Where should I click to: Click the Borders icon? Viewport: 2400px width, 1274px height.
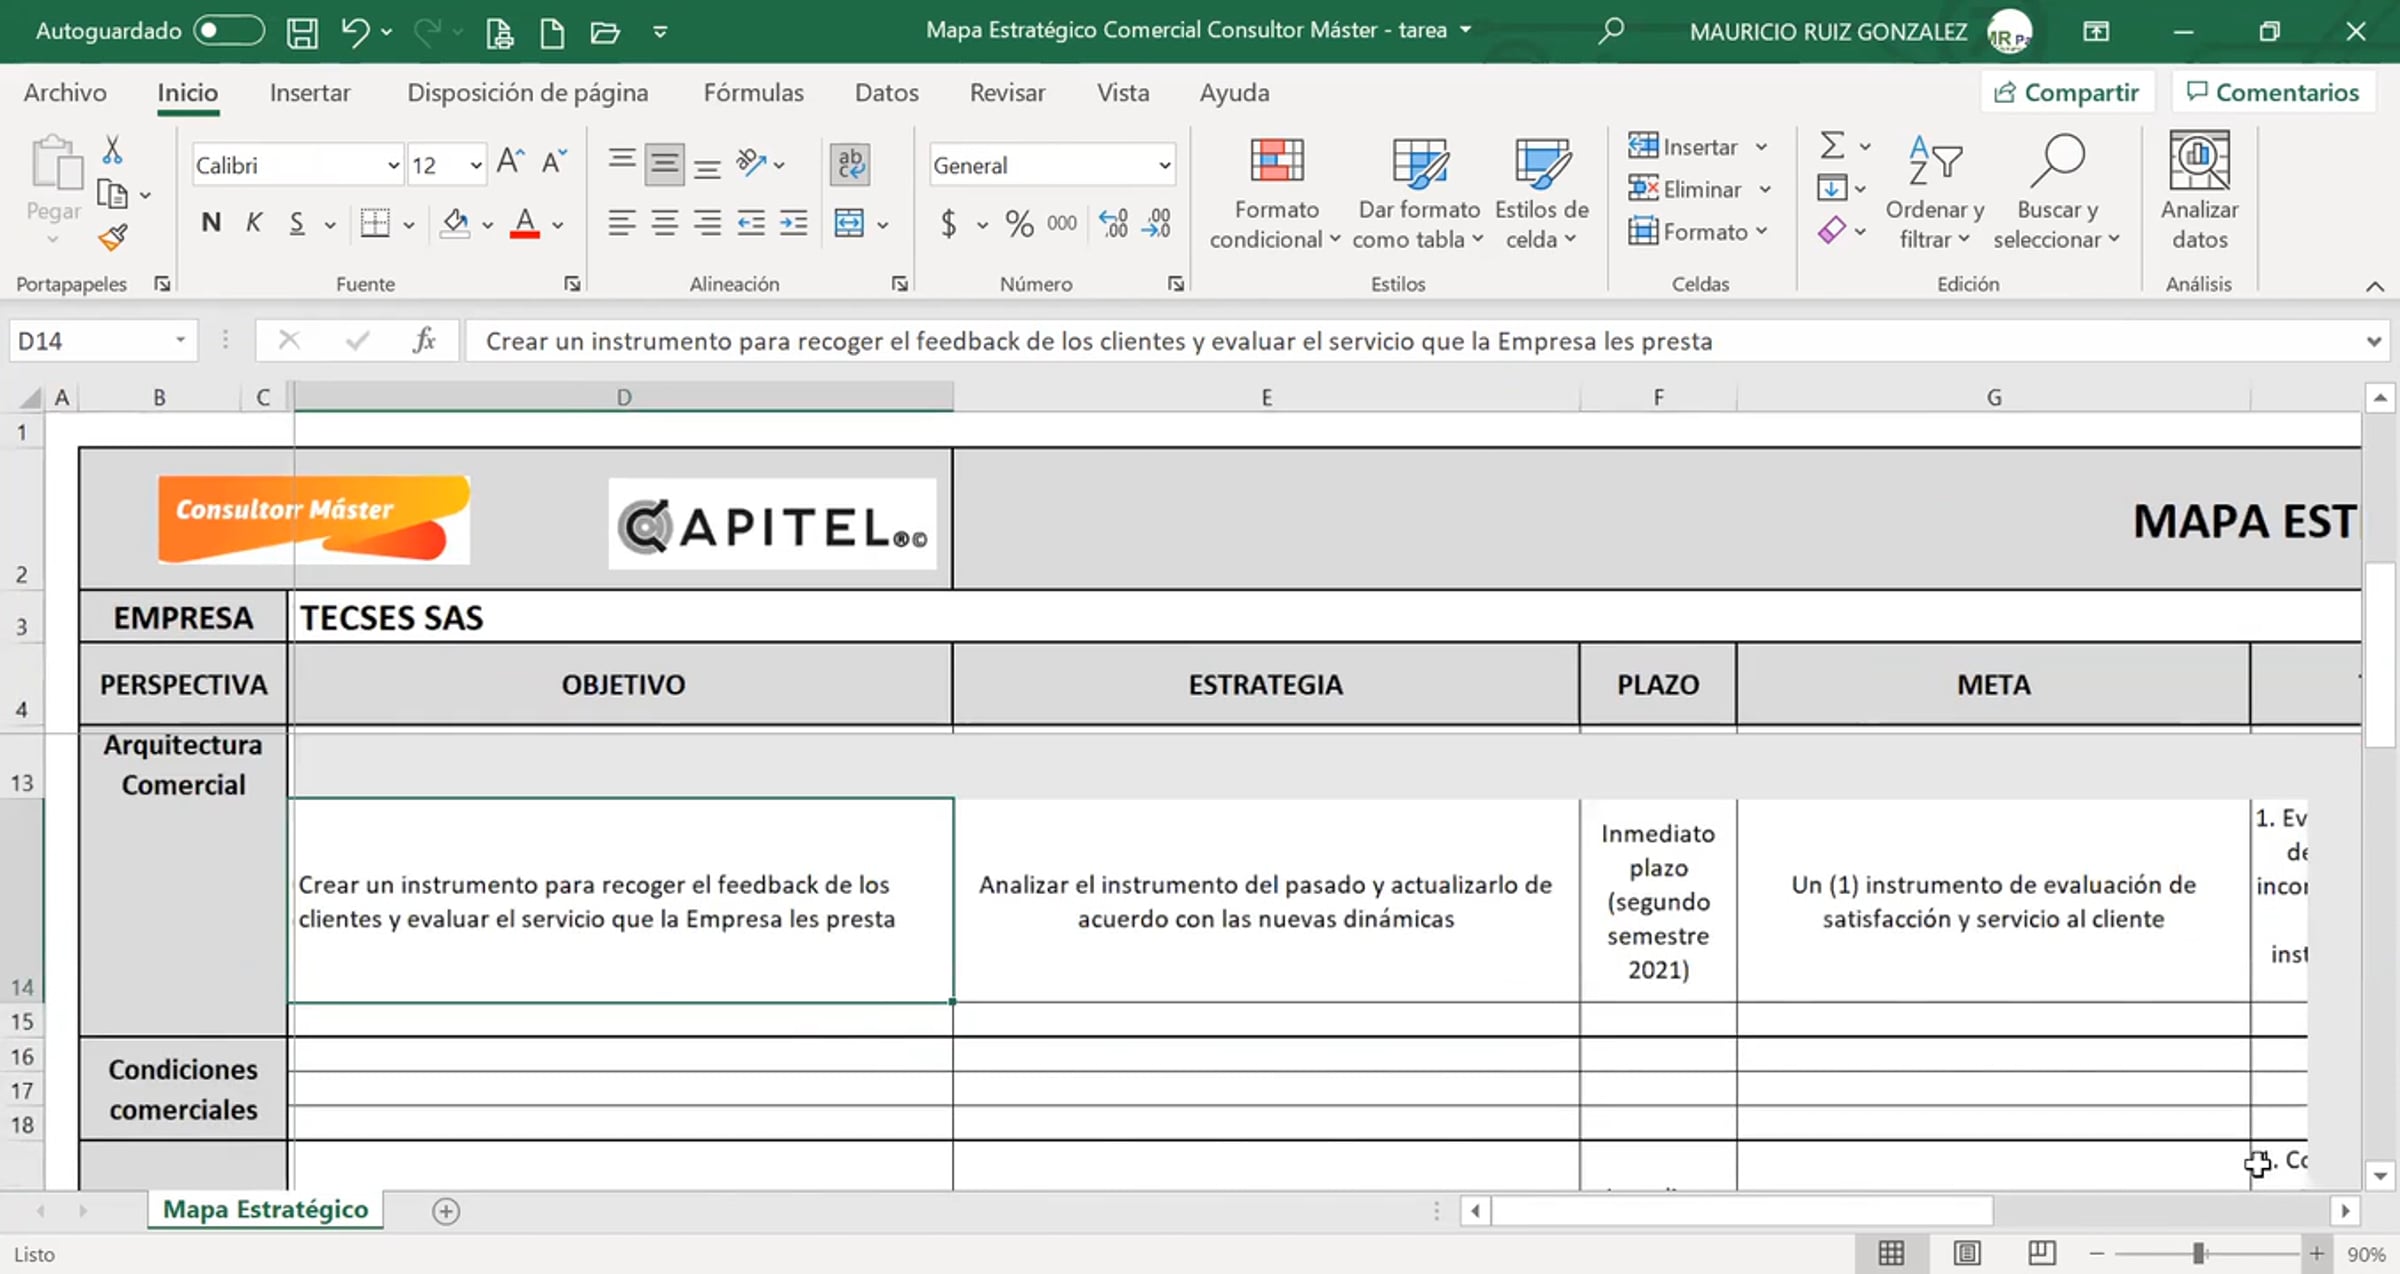[374, 223]
